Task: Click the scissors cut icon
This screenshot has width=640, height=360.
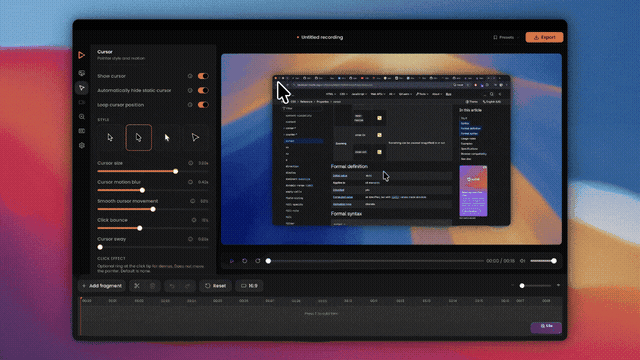Action: click(137, 286)
